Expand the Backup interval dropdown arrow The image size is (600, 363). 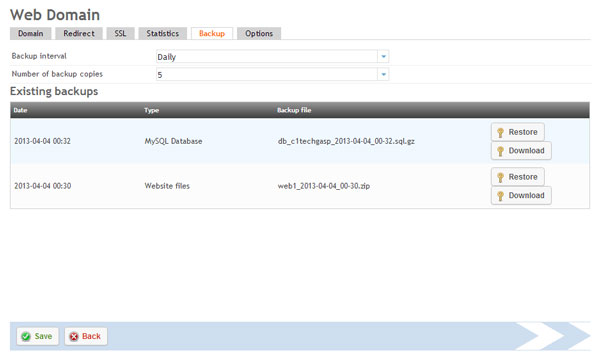coord(383,57)
